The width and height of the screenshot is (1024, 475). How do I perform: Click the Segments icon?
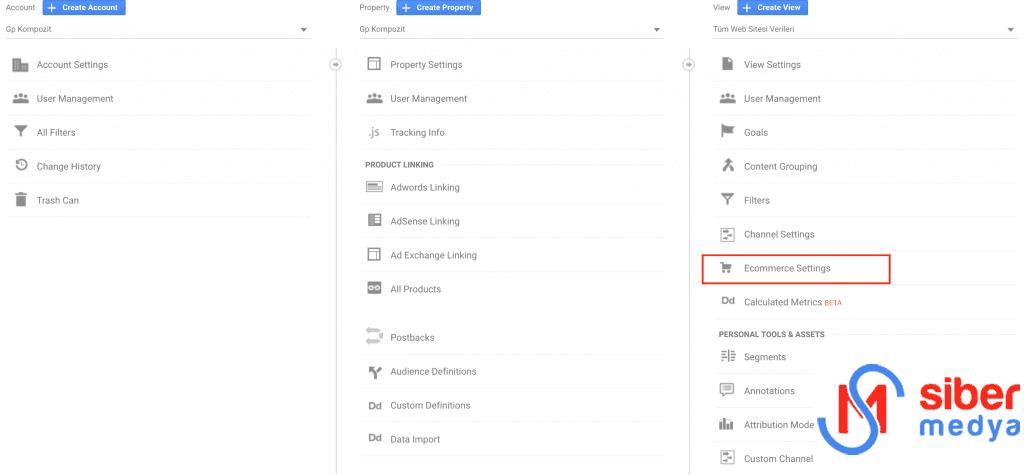pyautogui.click(x=728, y=357)
